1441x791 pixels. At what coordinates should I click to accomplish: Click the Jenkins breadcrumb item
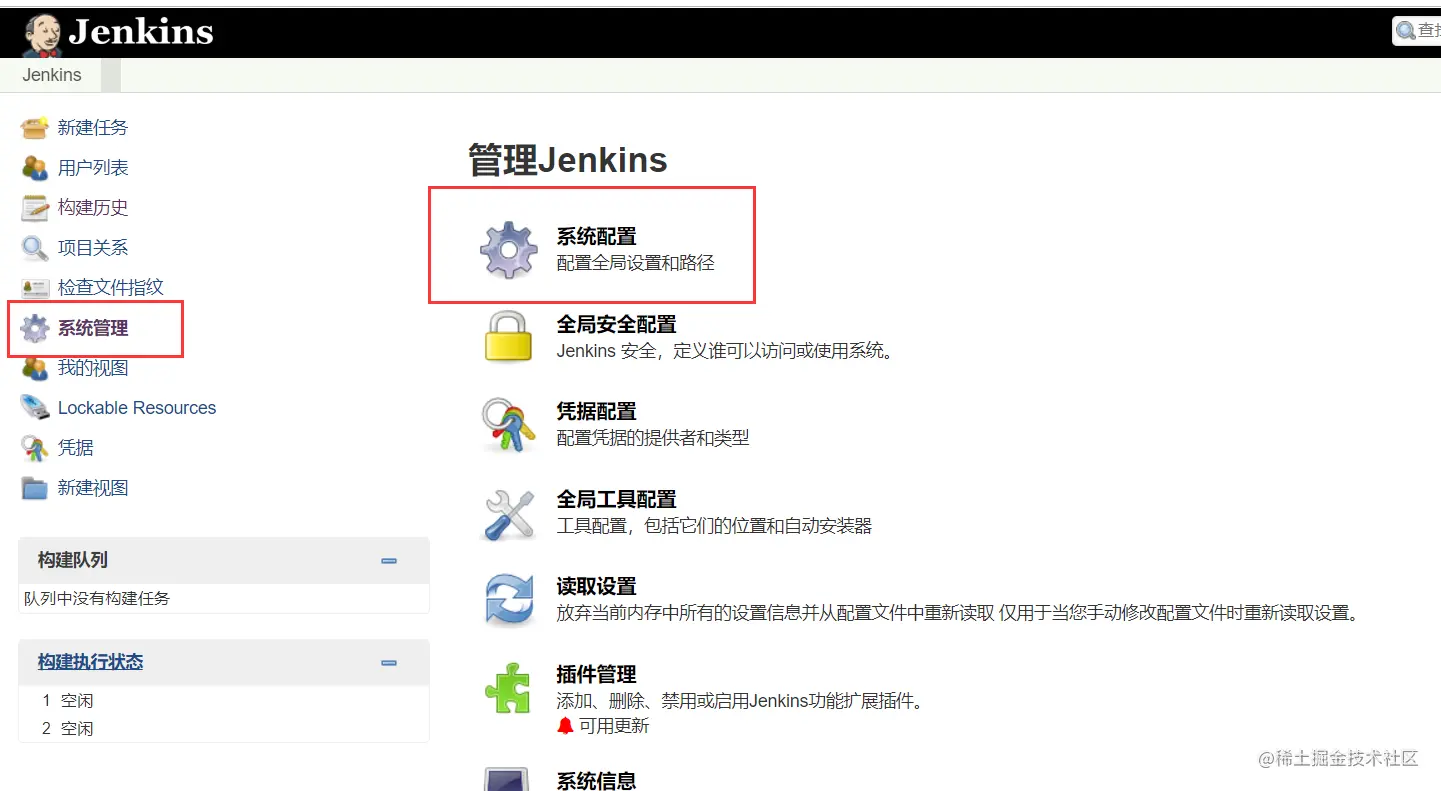click(52, 75)
